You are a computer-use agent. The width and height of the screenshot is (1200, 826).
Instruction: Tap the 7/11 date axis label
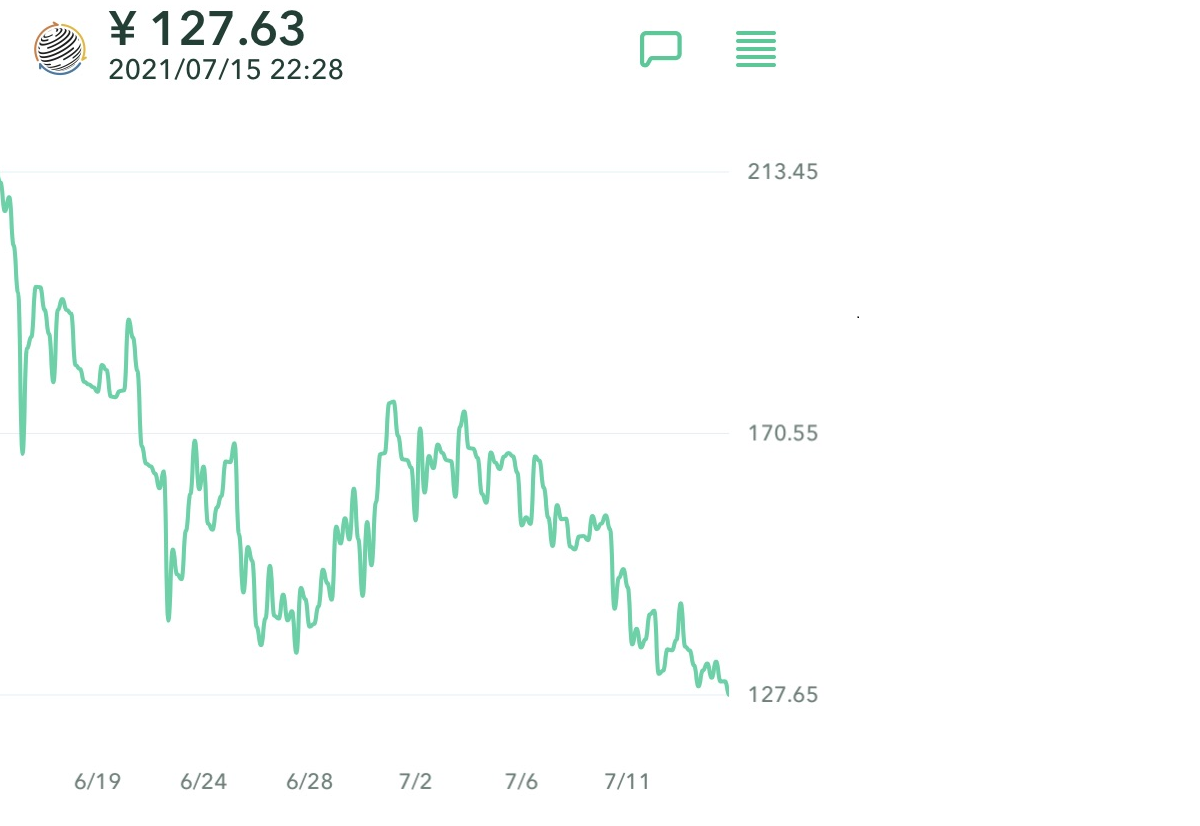[x=627, y=782]
